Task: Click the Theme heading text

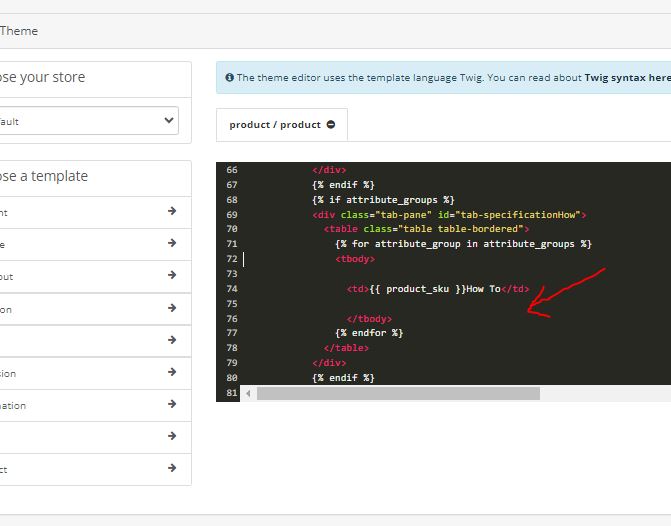Action: click(x=19, y=31)
